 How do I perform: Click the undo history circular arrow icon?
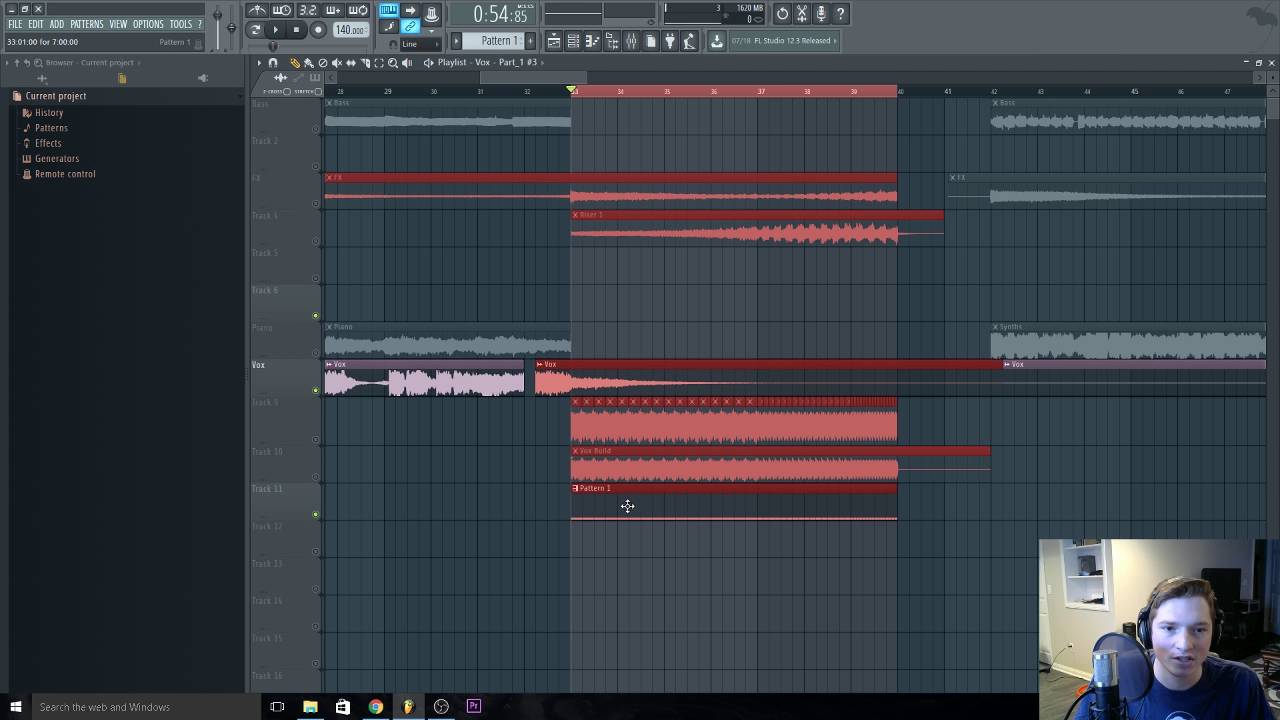[782, 14]
